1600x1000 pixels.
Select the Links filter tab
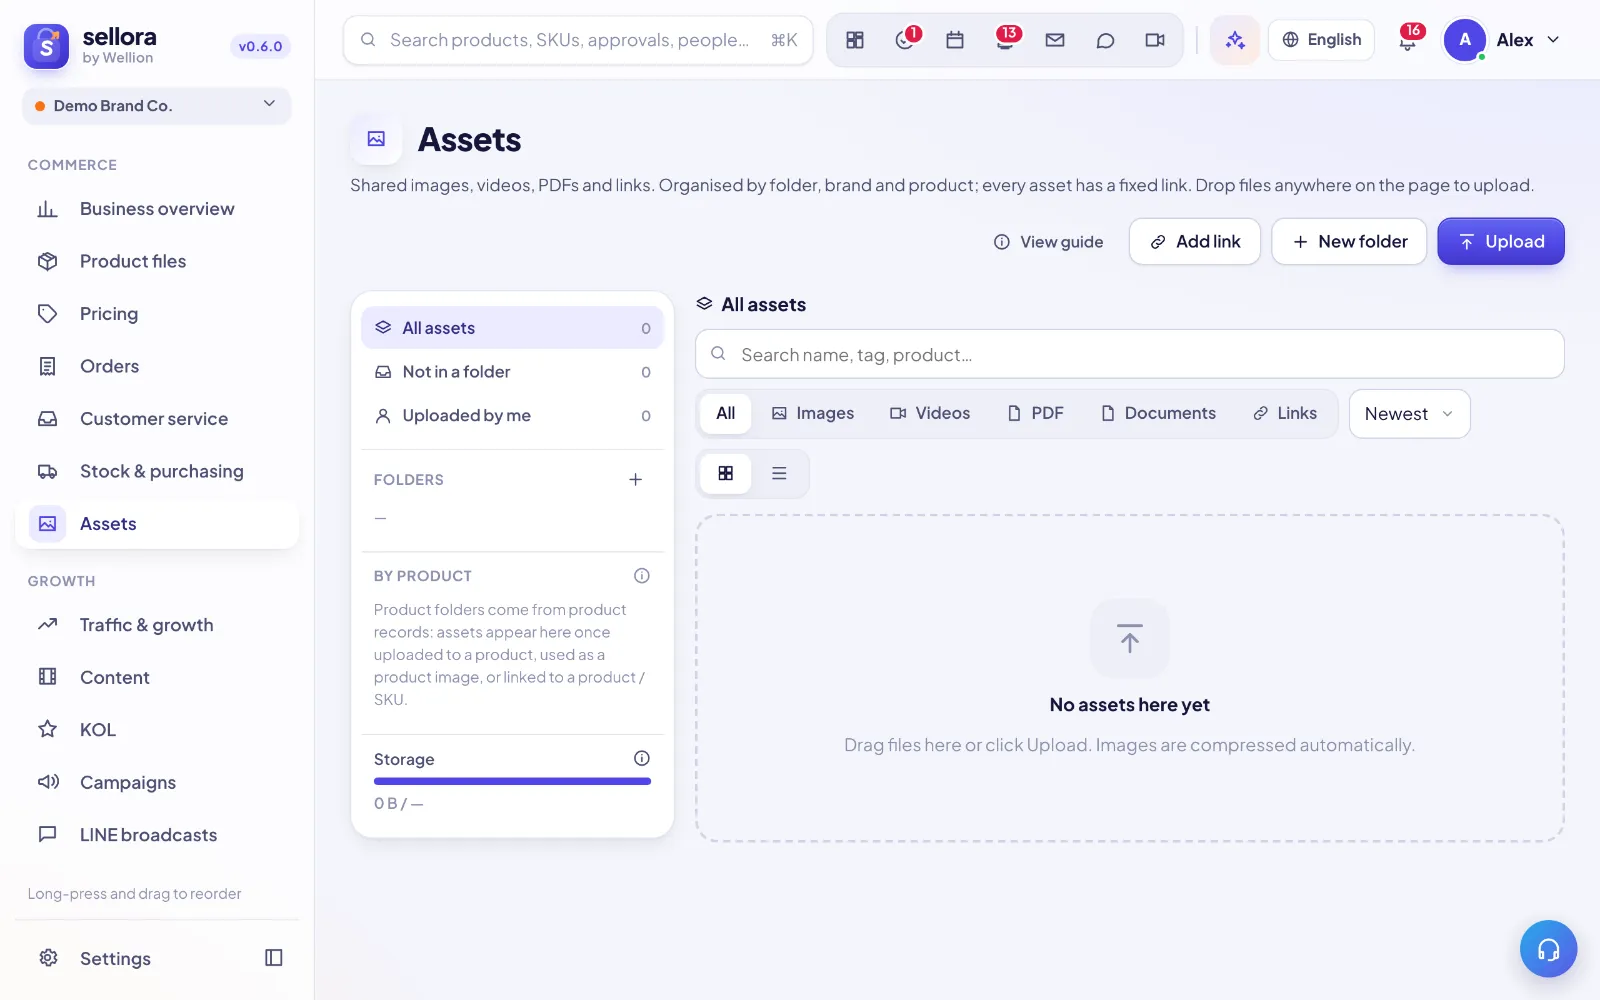point(1285,414)
